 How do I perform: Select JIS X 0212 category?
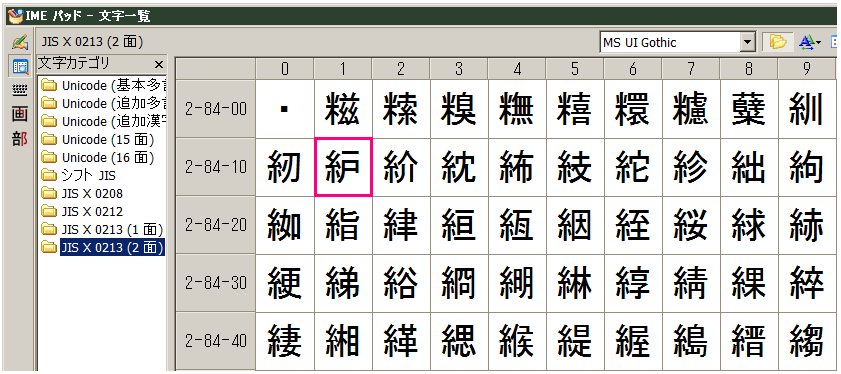pyautogui.click(x=83, y=211)
